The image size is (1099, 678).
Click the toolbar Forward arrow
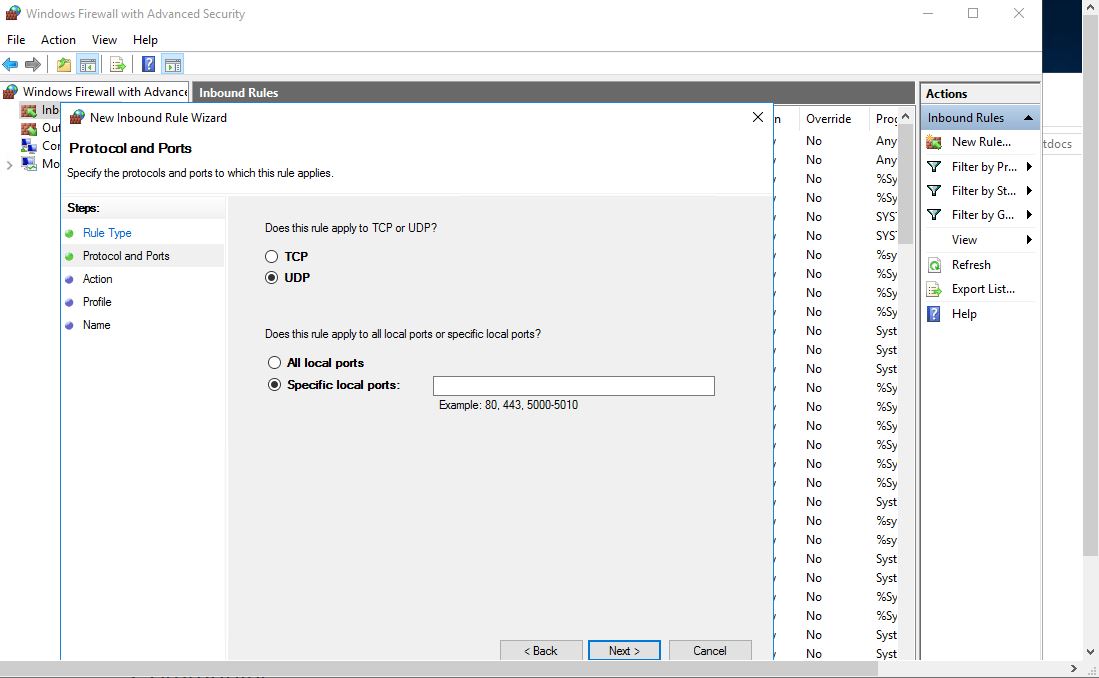(32, 65)
